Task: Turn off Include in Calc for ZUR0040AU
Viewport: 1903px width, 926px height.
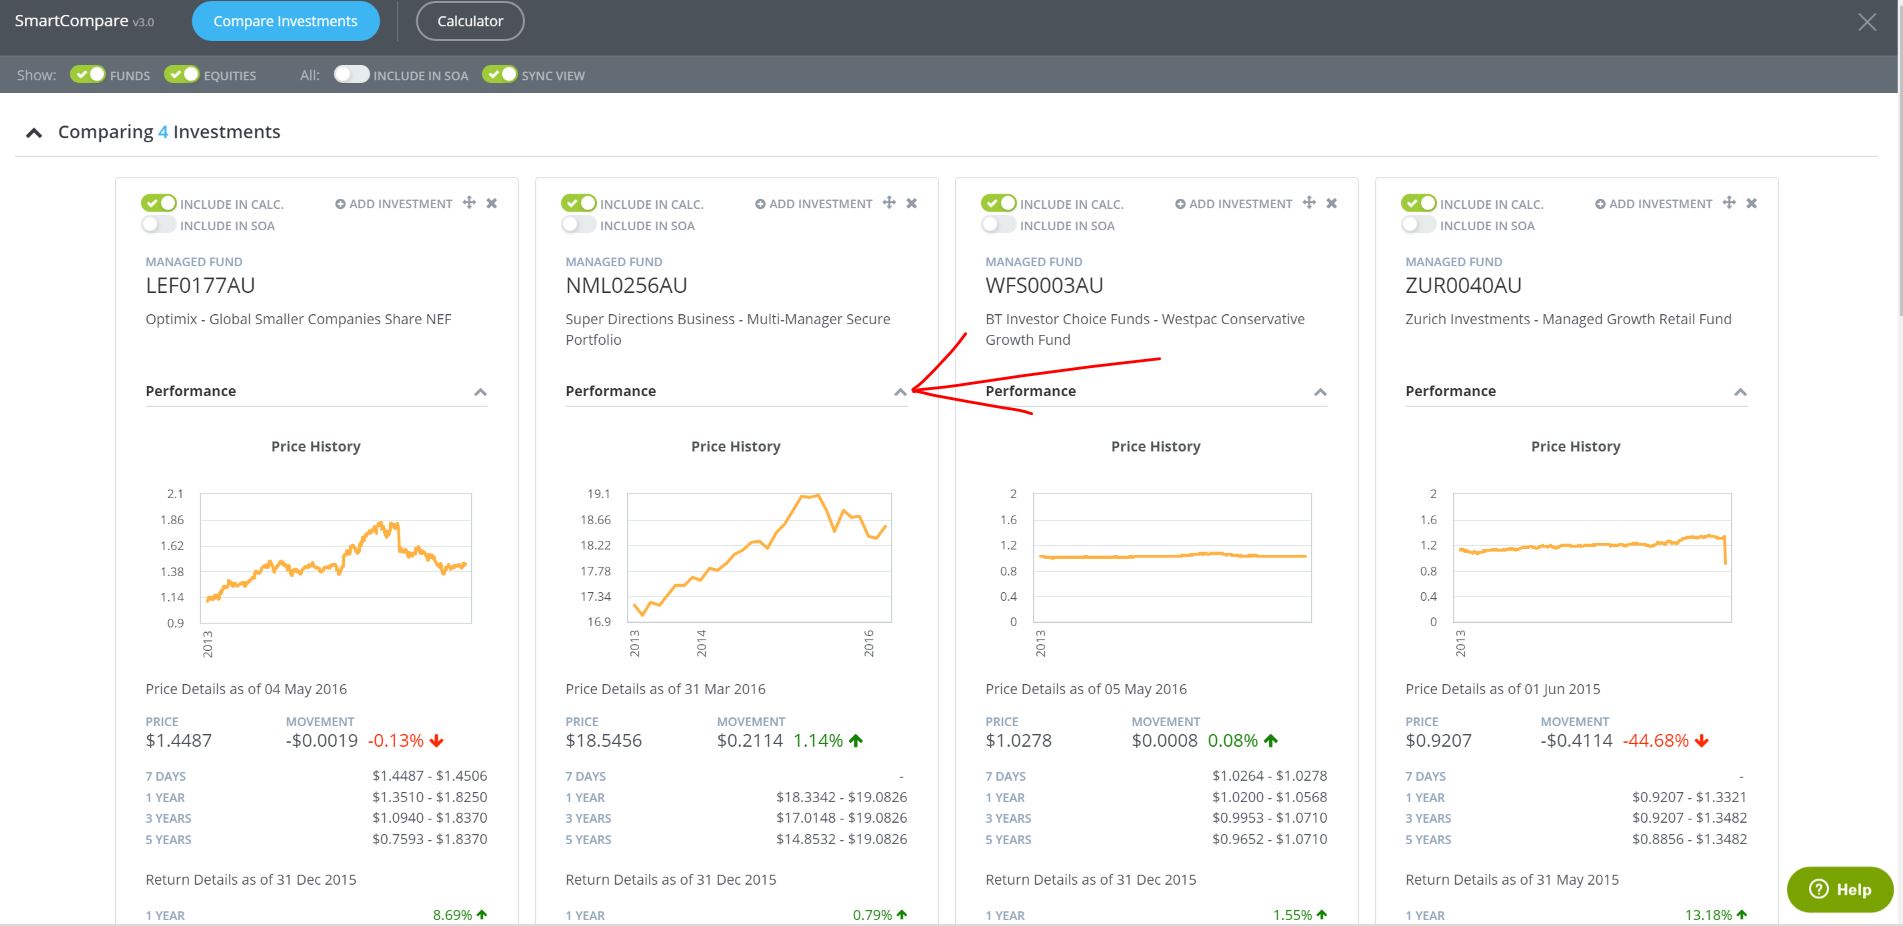Action: [x=1419, y=203]
